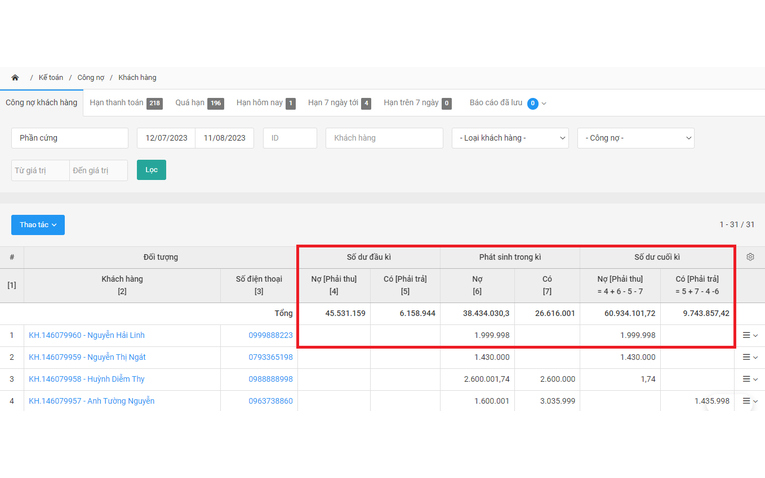Click the Số dư cuối kì header
The image size is (765, 478).
657,257
